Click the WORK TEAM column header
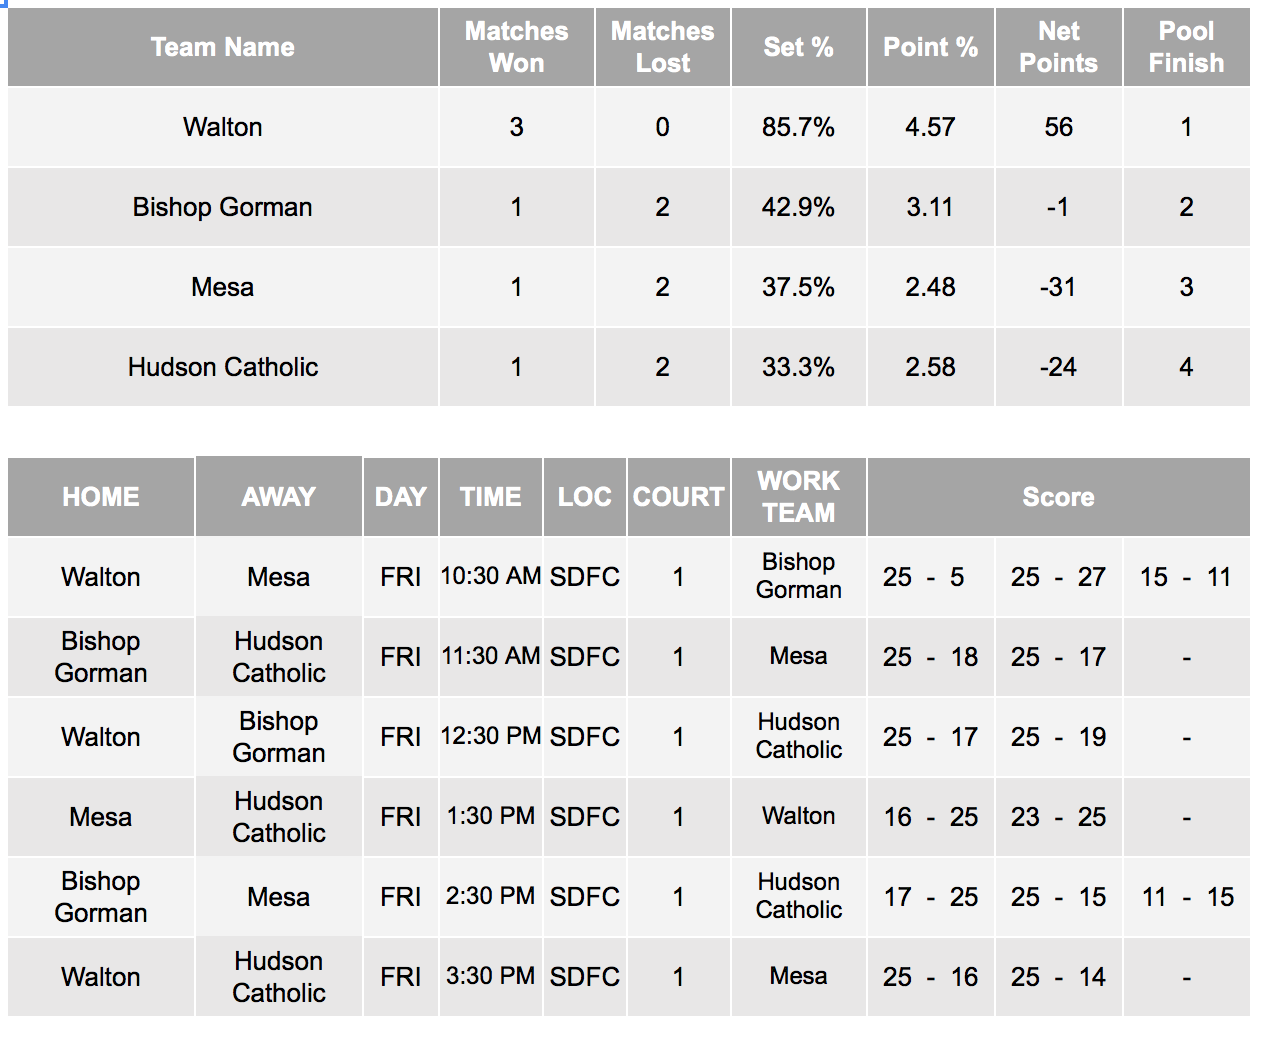Viewport: 1268px width, 1040px height. point(798,497)
